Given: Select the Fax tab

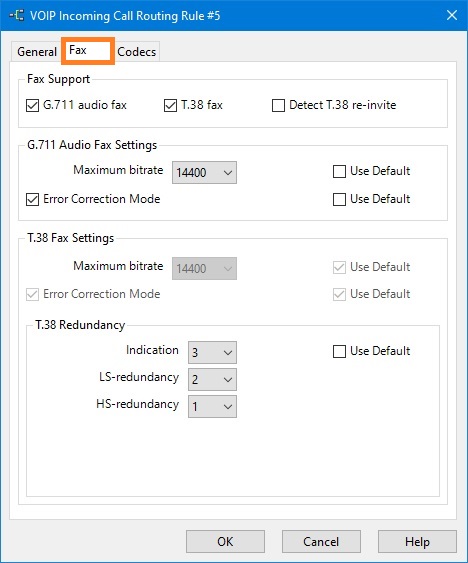Looking at the screenshot, I should click(88, 50).
